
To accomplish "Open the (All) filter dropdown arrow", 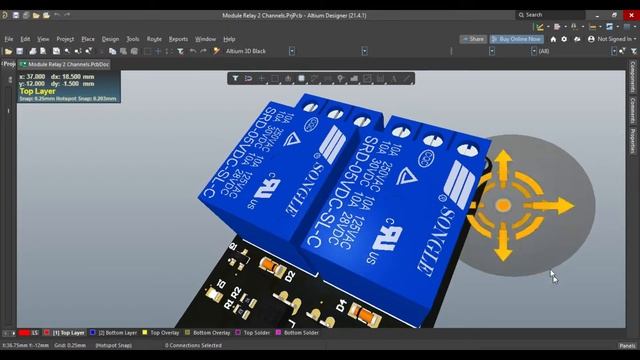I will pos(613,51).
